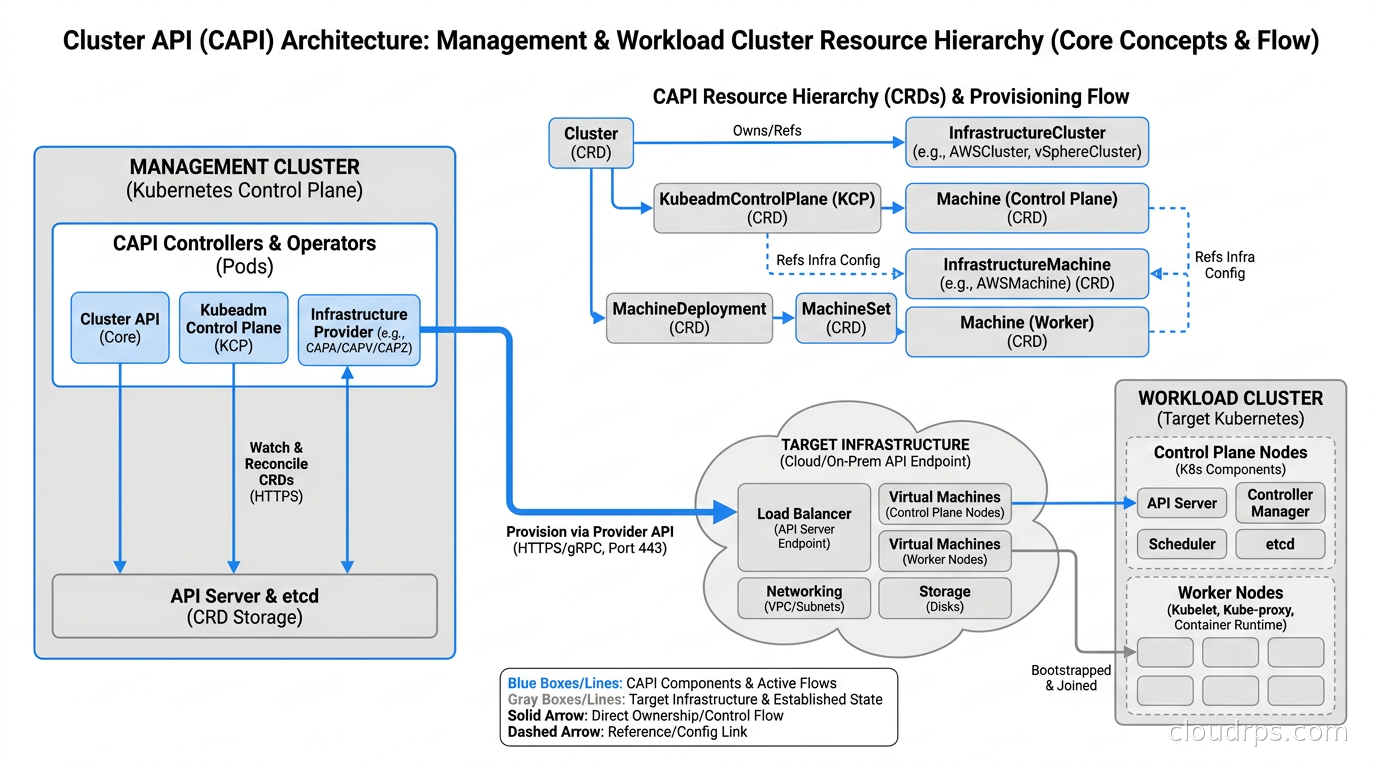Click the 'Dashed Arrow' legend entry
This screenshot has width=1376, height=768.
point(627,731)
